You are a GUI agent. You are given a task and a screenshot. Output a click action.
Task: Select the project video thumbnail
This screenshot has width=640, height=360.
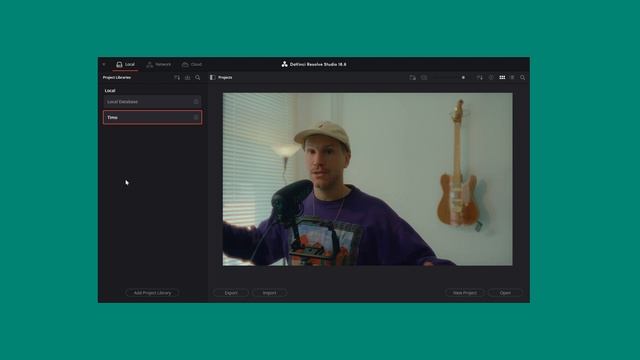[367, 179]
